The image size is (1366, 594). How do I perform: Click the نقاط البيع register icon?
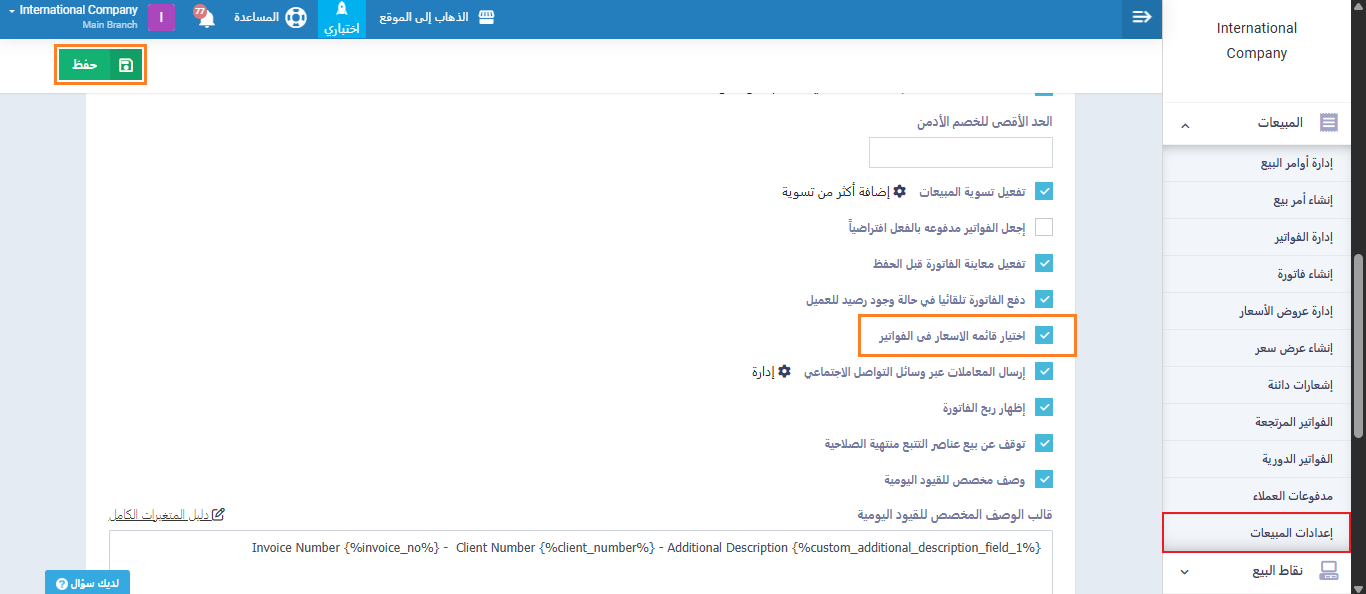click(1329, 571)
